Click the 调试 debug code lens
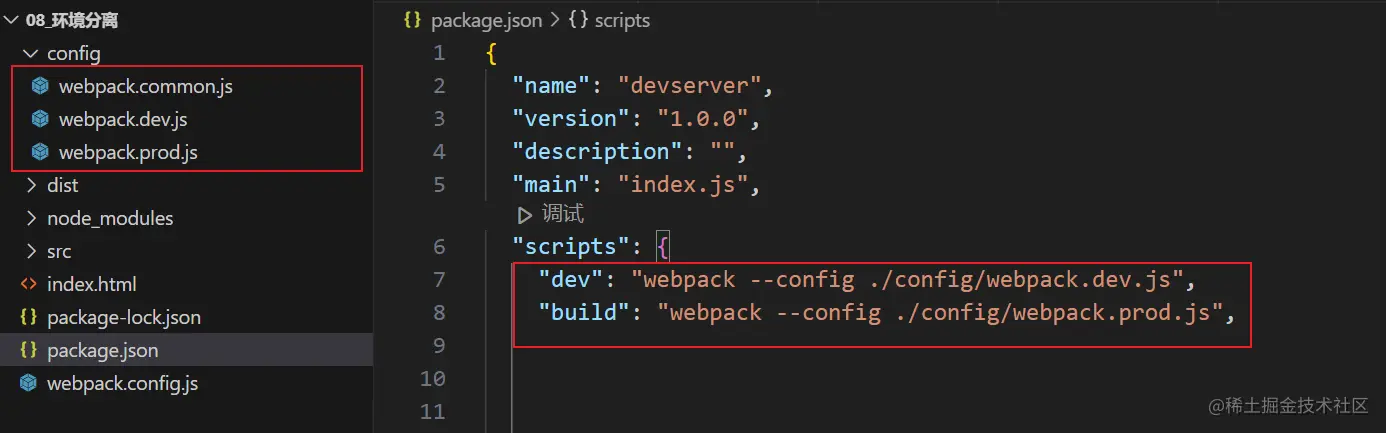The height and width of the screenshot is (433, 1386). 563,214
